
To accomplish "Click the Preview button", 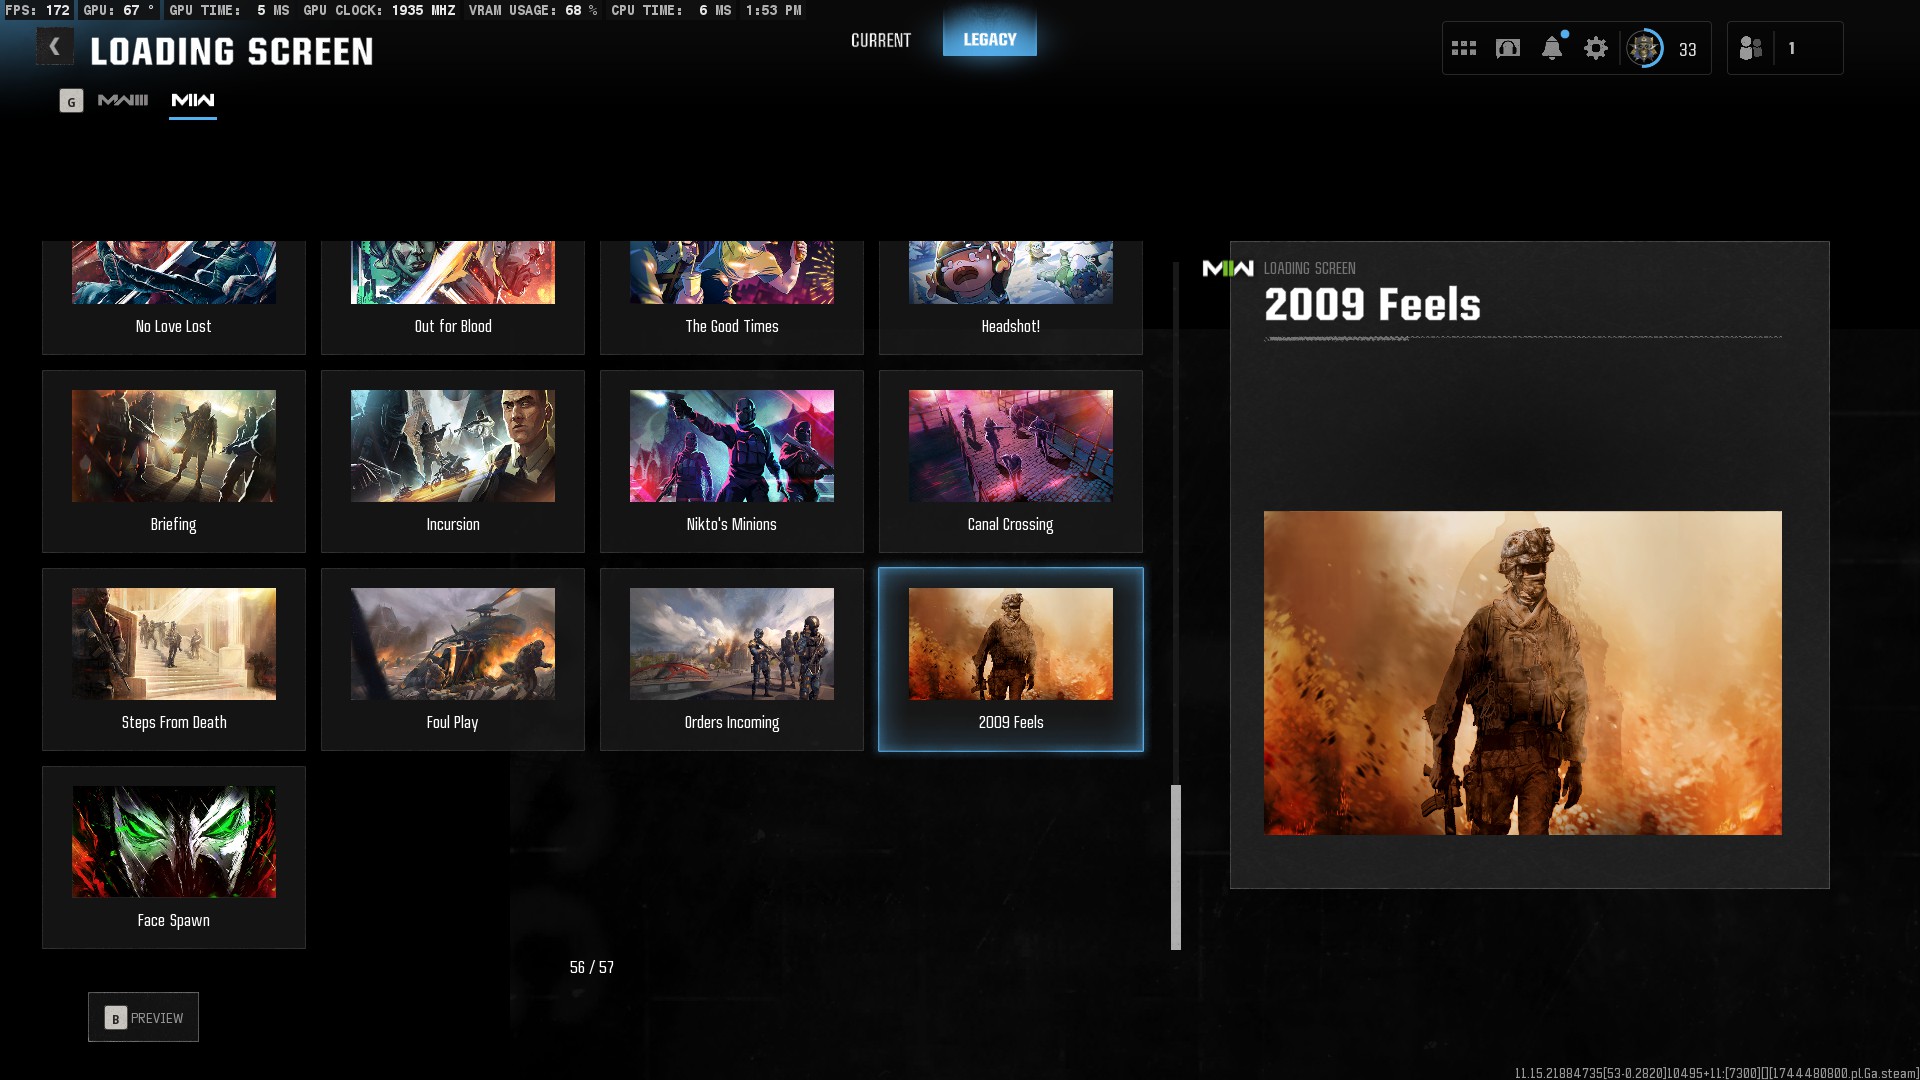I will point(143,1017).
